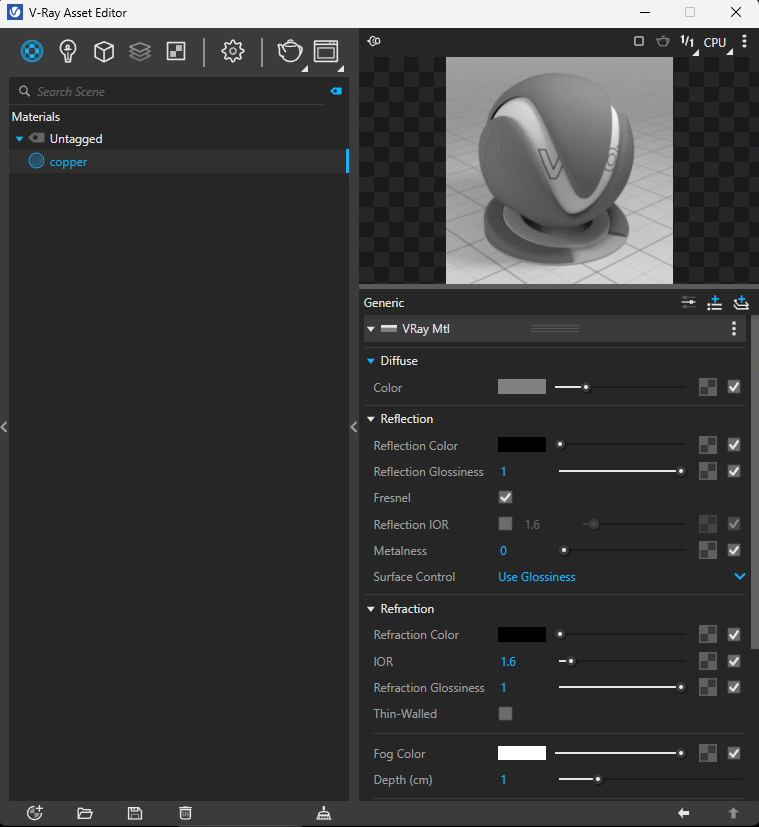Viewport: 759px width, 827px height.
Task: Toggle Diffuse Color texture checkbox
Action: tap(734, 387)
